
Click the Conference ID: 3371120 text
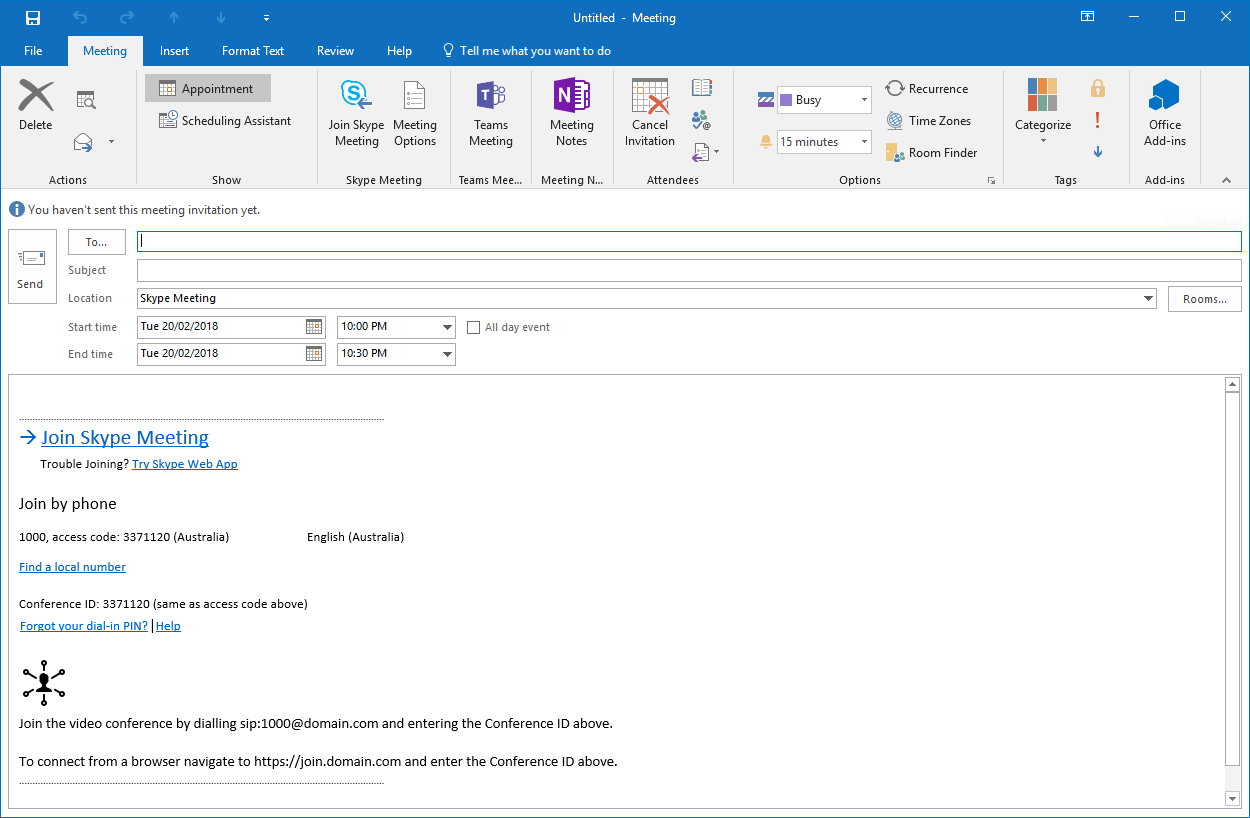click(x=84, y=604)
